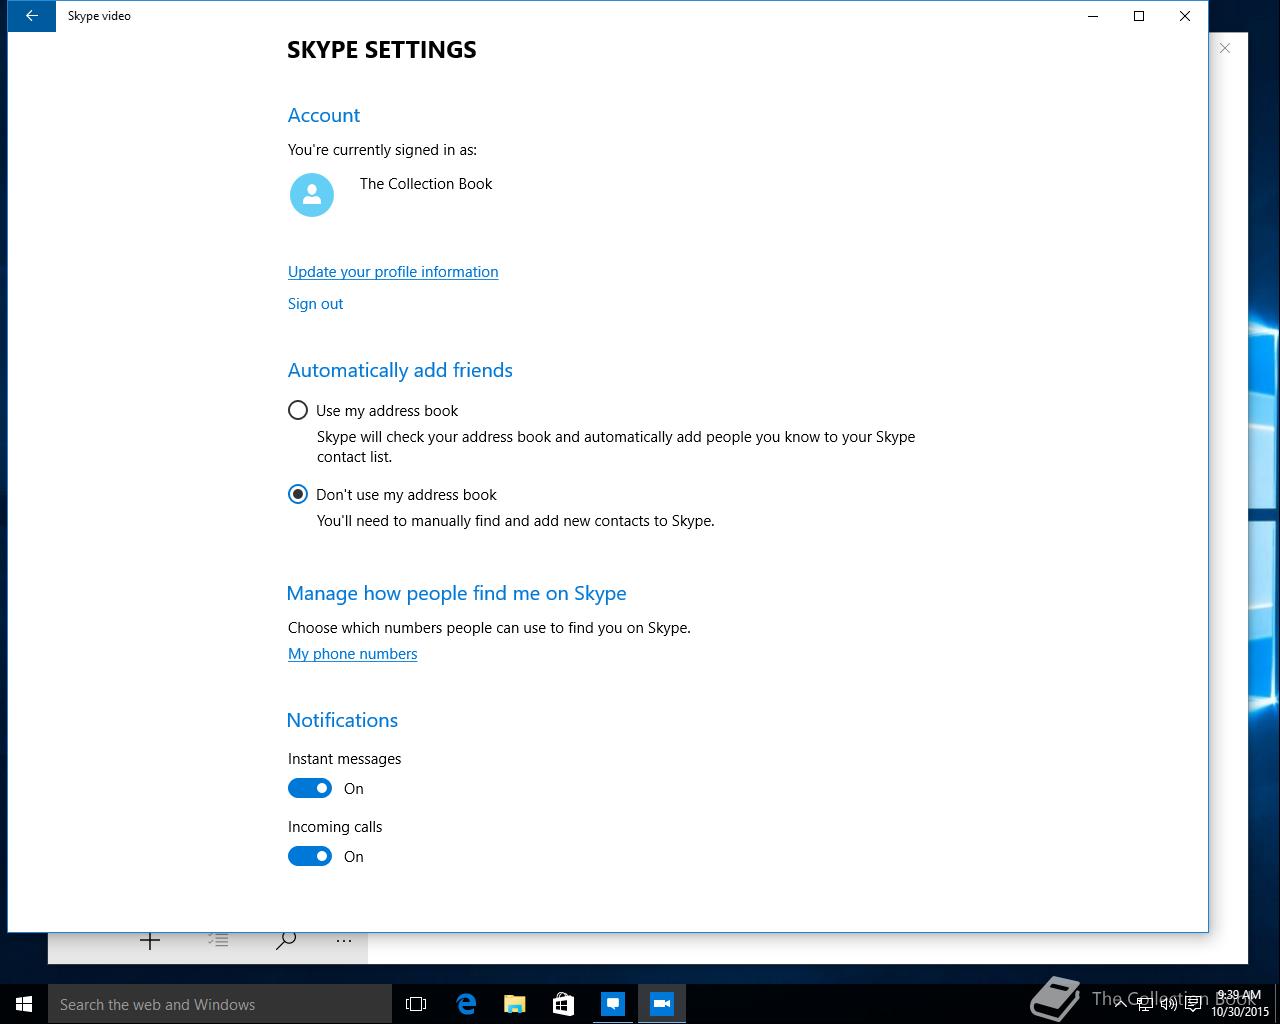The width and height of the screenshot is (1280, 1024).
Task: Open File Explorer from the taskbar
Action: 515,1004
